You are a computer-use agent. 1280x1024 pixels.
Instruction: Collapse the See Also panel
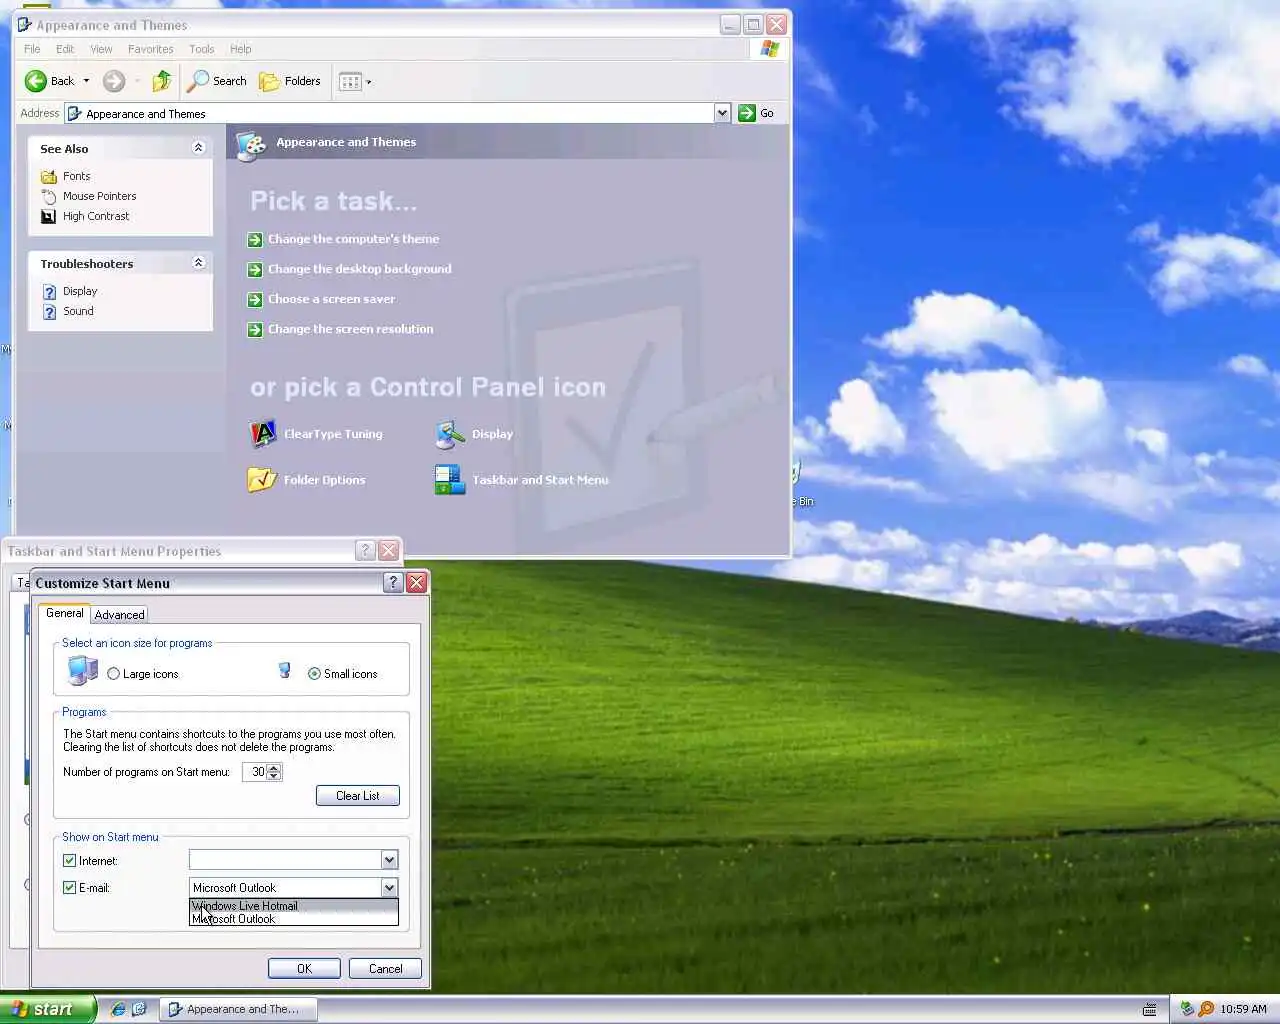(x=198, y=148)
